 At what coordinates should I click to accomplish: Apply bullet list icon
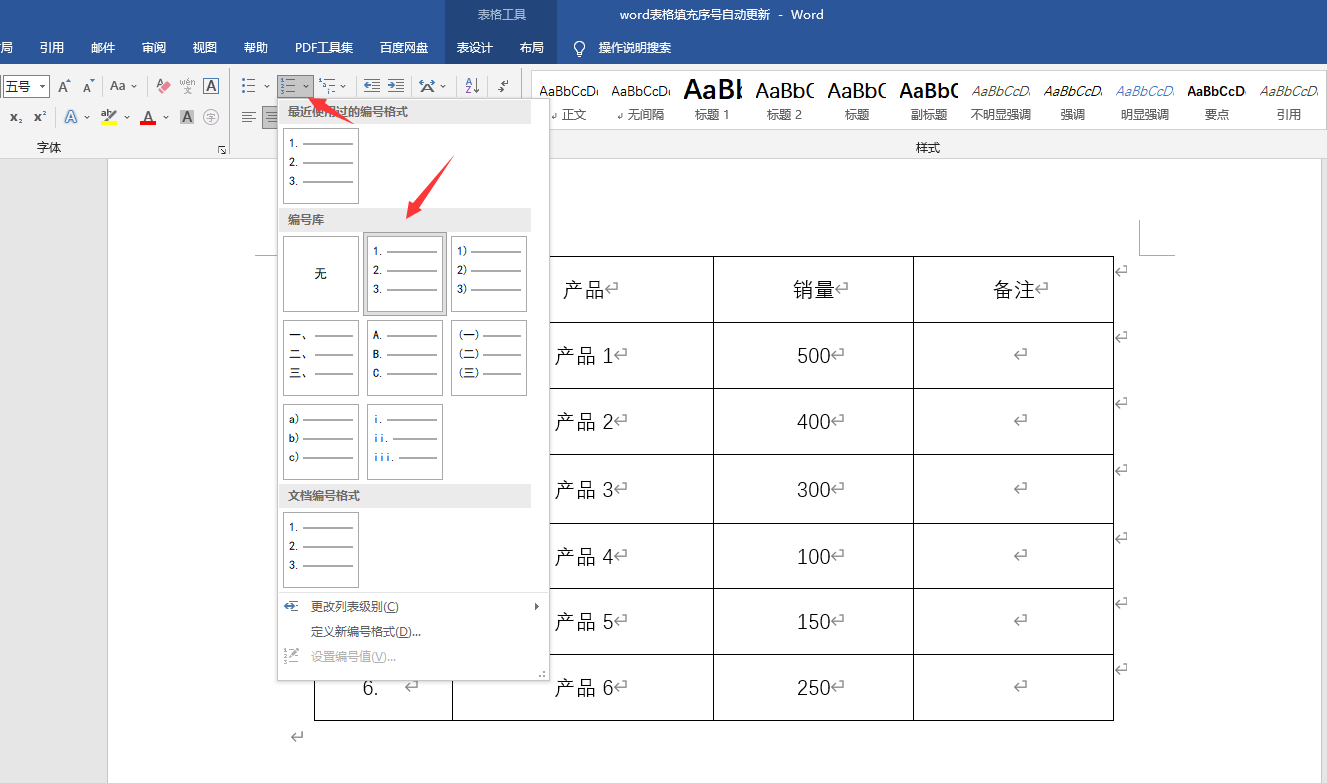[248, 86]
